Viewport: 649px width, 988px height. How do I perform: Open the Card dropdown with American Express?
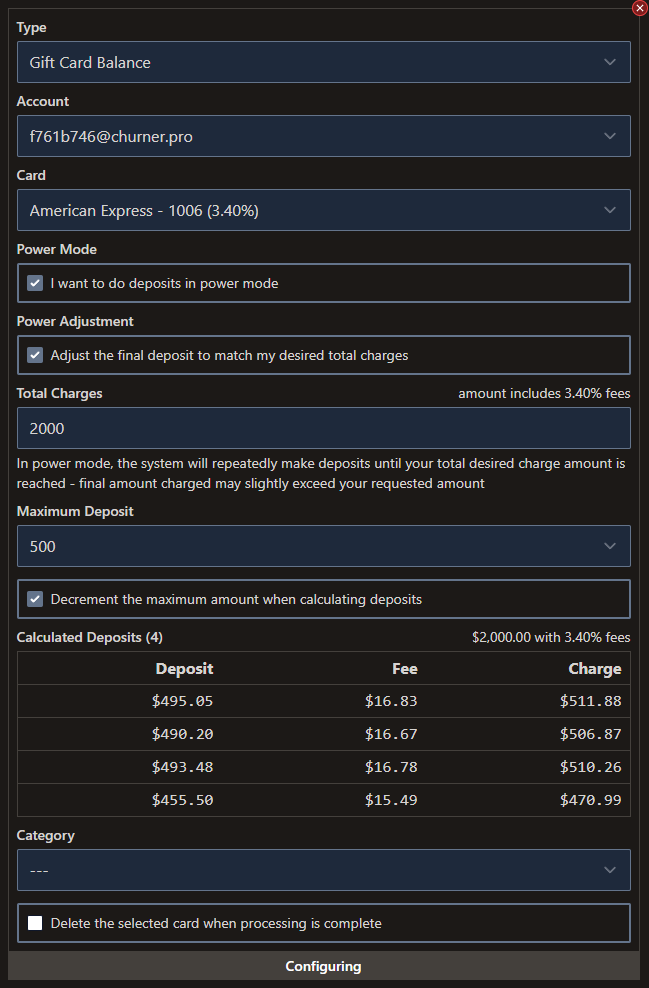(x=323, y=210)
